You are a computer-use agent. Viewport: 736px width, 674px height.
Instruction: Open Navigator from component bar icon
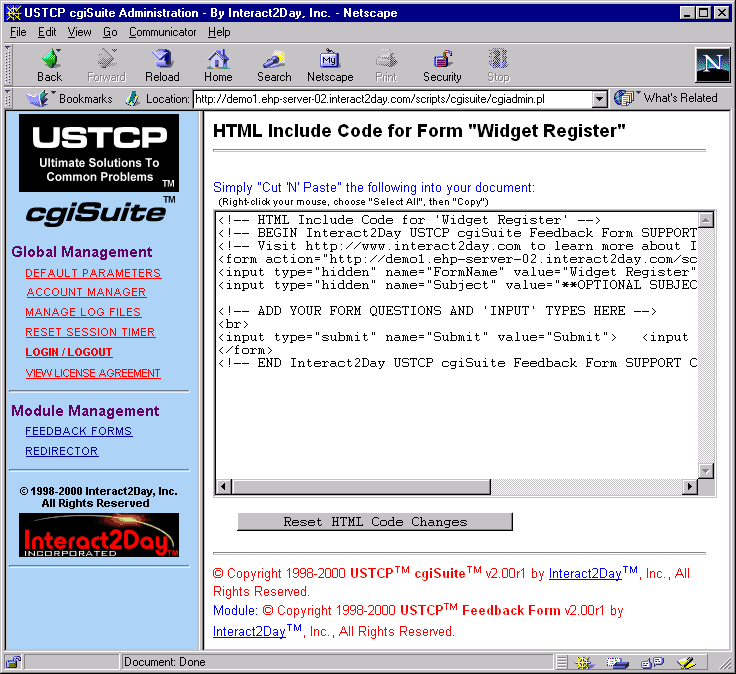point(584,662)
